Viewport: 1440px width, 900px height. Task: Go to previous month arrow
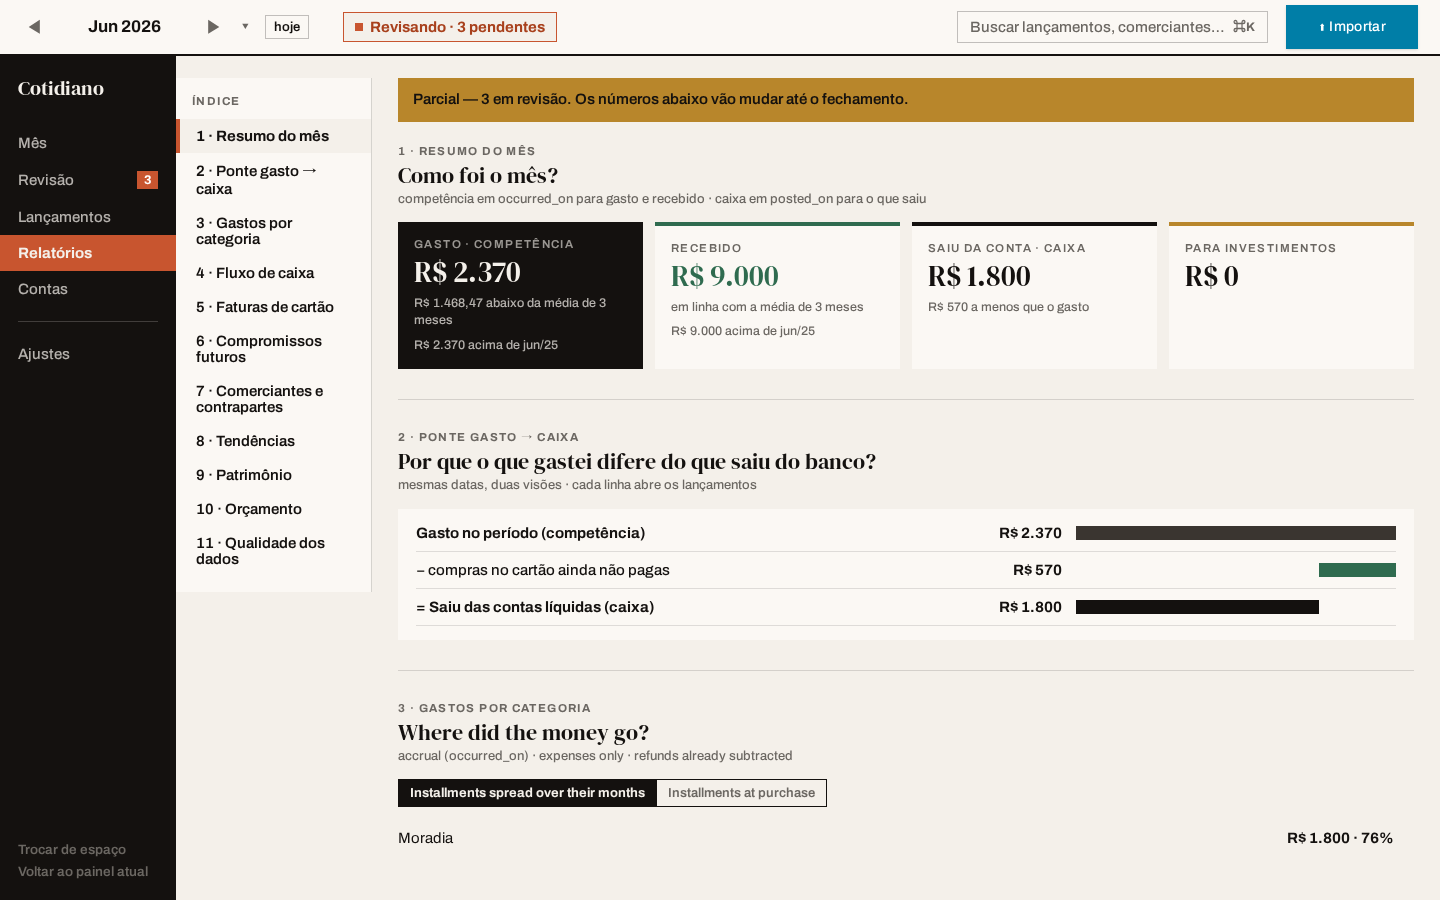(34, 27)
